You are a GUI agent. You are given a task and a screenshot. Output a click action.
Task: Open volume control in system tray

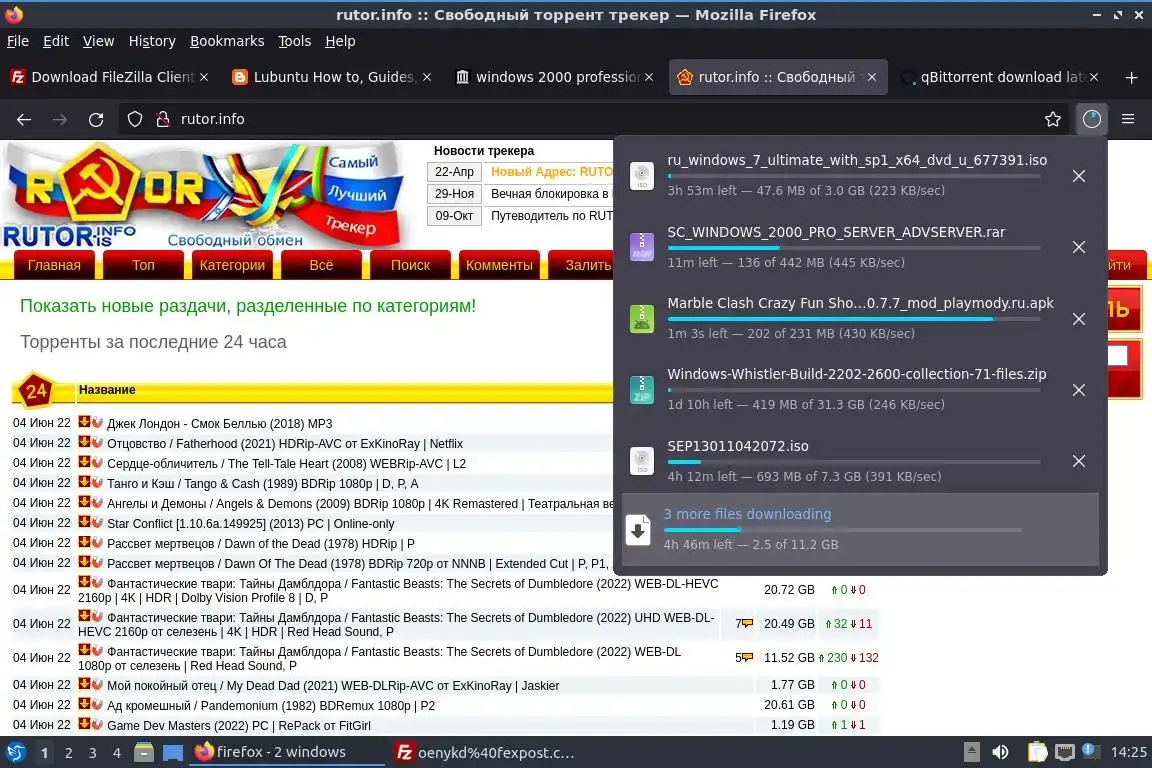(x=1000, y=752)
